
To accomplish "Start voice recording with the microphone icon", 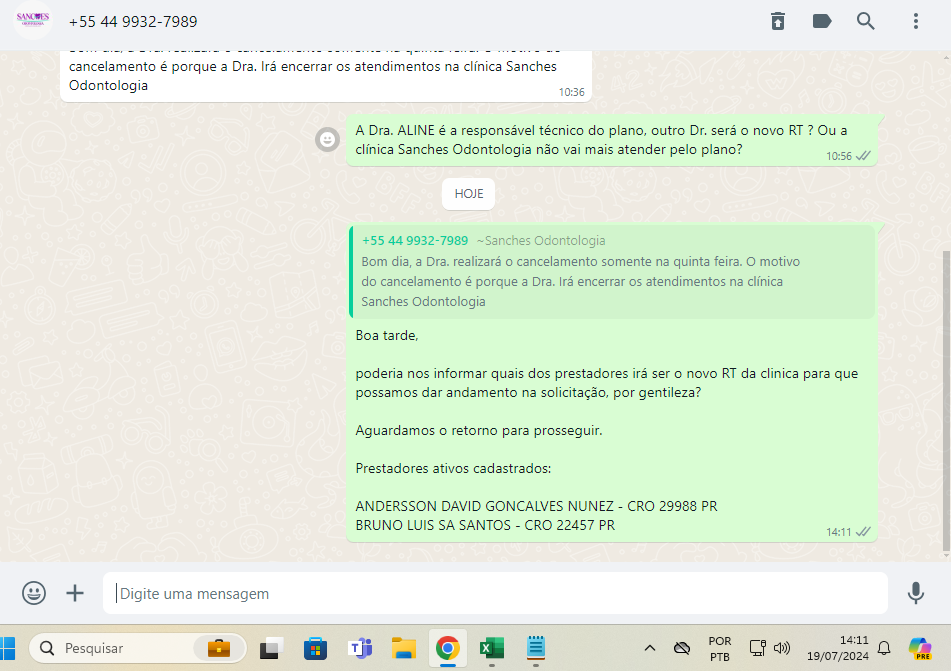I will (x=915, y=593).
